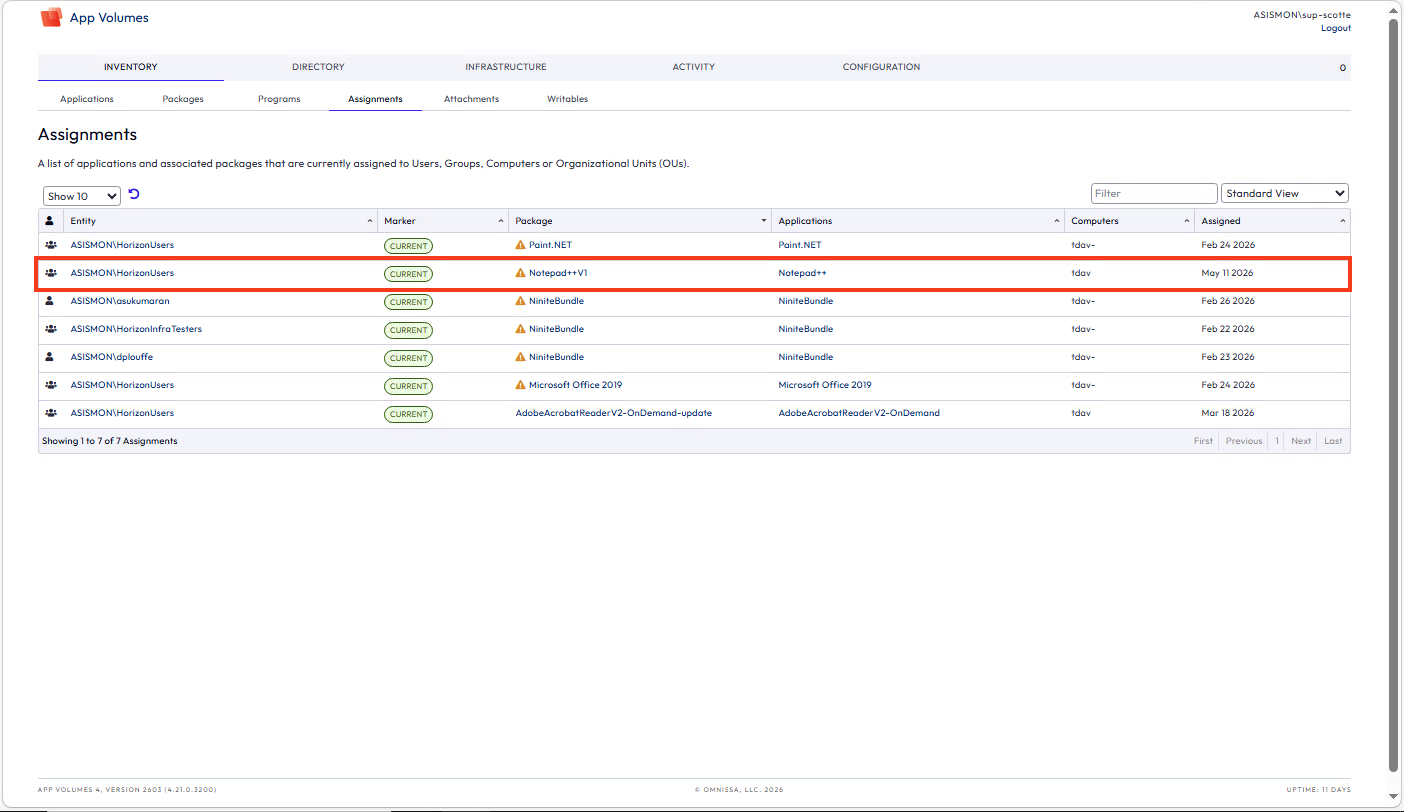Click the ASISMON\sup-scotte username text
Image resolution: width=1404 pixels, height=812 pixels.
(1302, 15)
